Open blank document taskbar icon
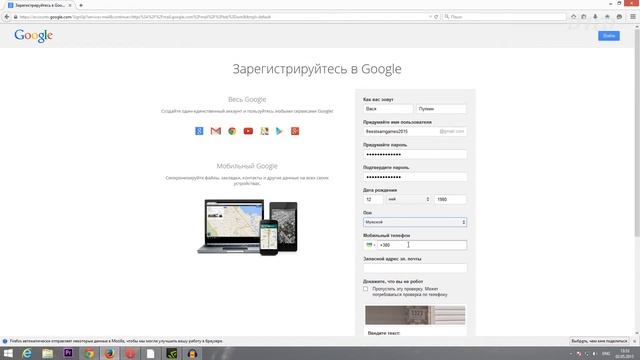Screen dimensions: 640x360 pos(151,353)
